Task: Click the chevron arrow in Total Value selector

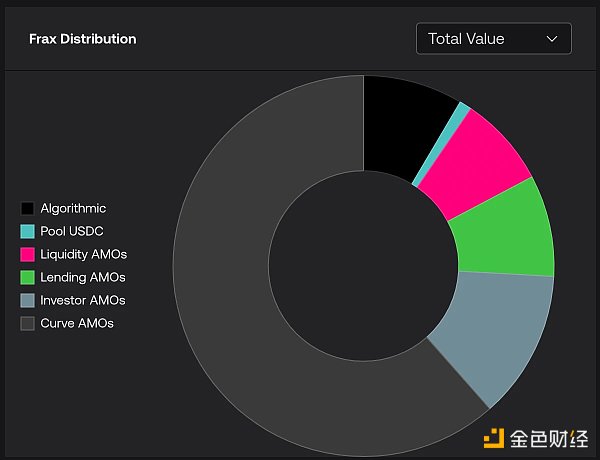Action: (551, 39)
